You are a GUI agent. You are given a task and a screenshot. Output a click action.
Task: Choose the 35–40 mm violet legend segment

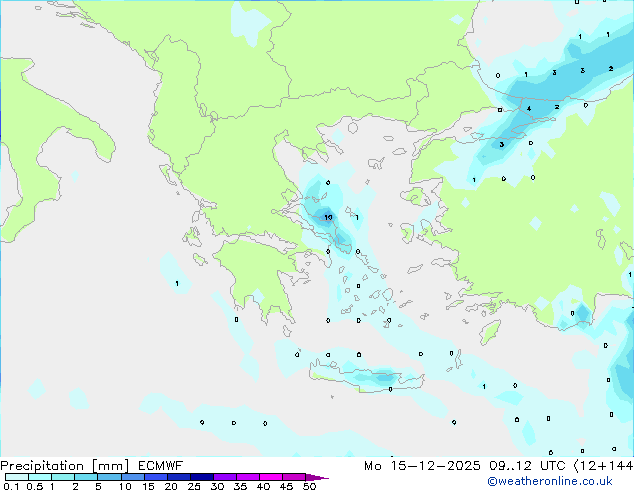point(248,477)
